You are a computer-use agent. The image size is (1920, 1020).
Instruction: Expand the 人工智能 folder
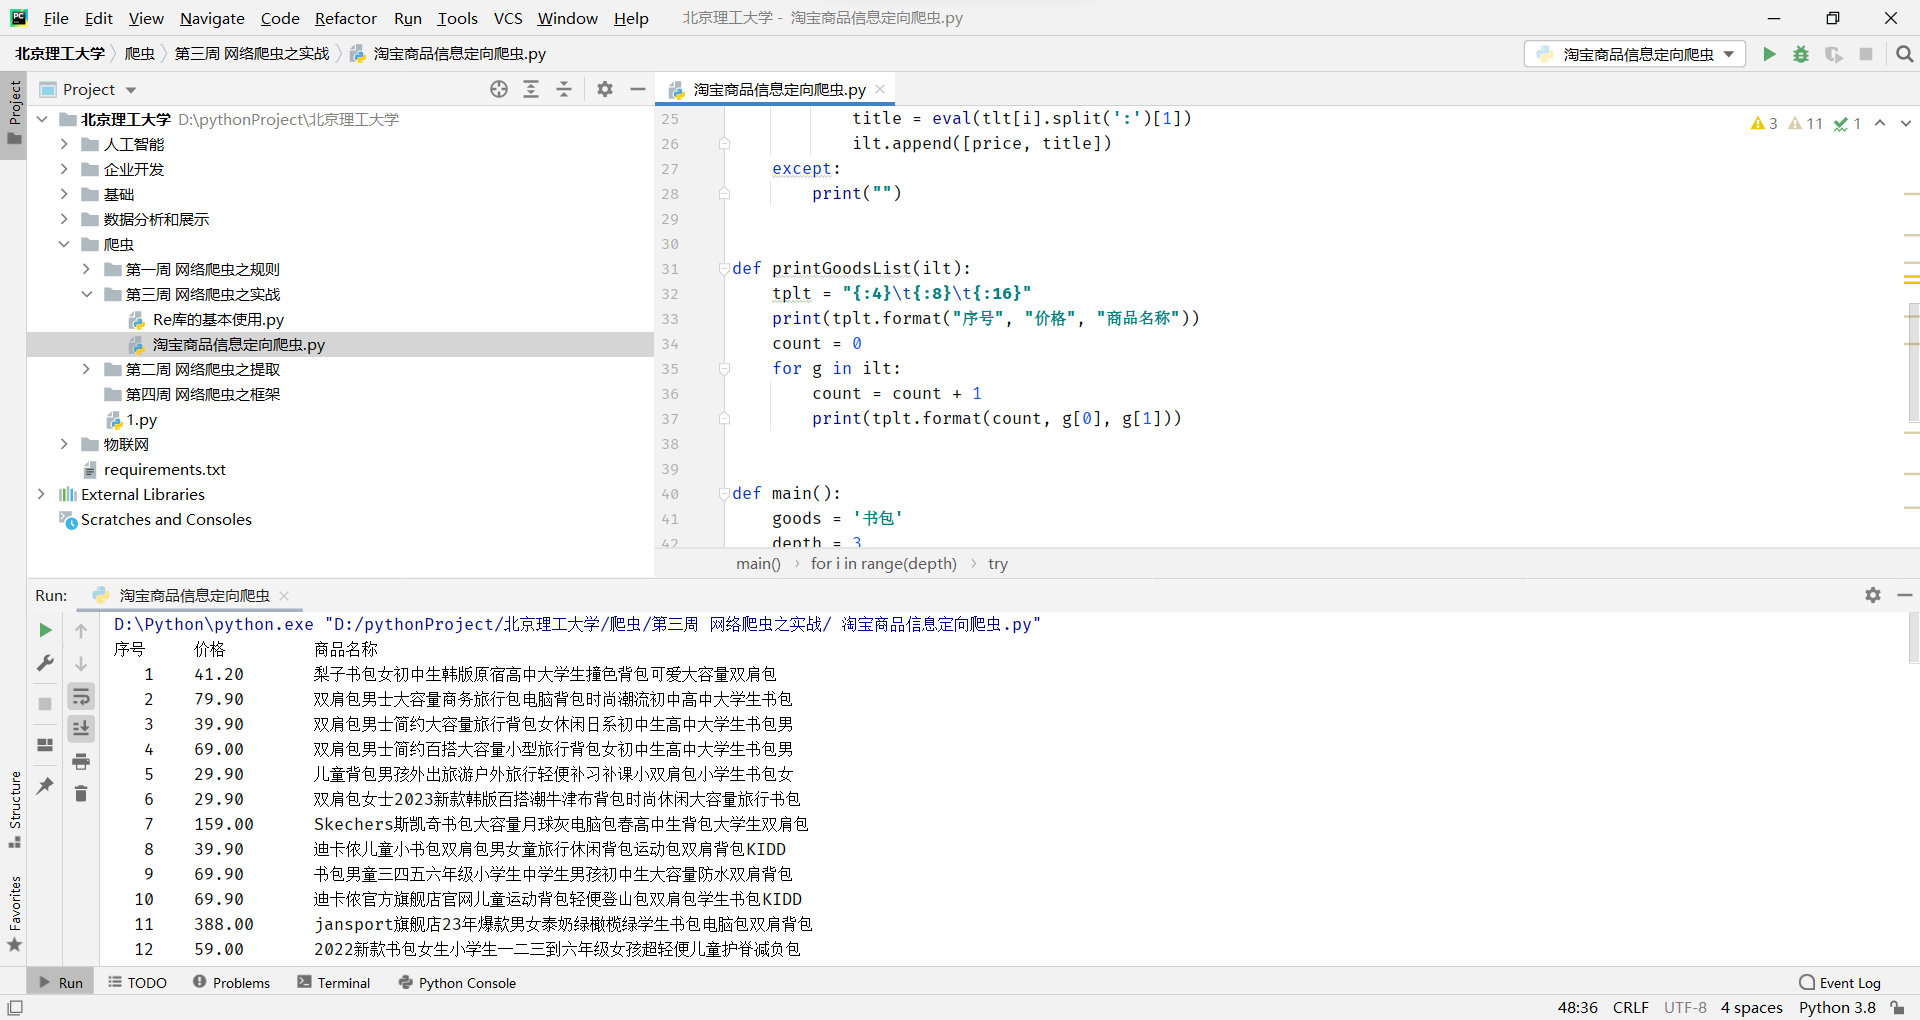[x=64, y=144]
